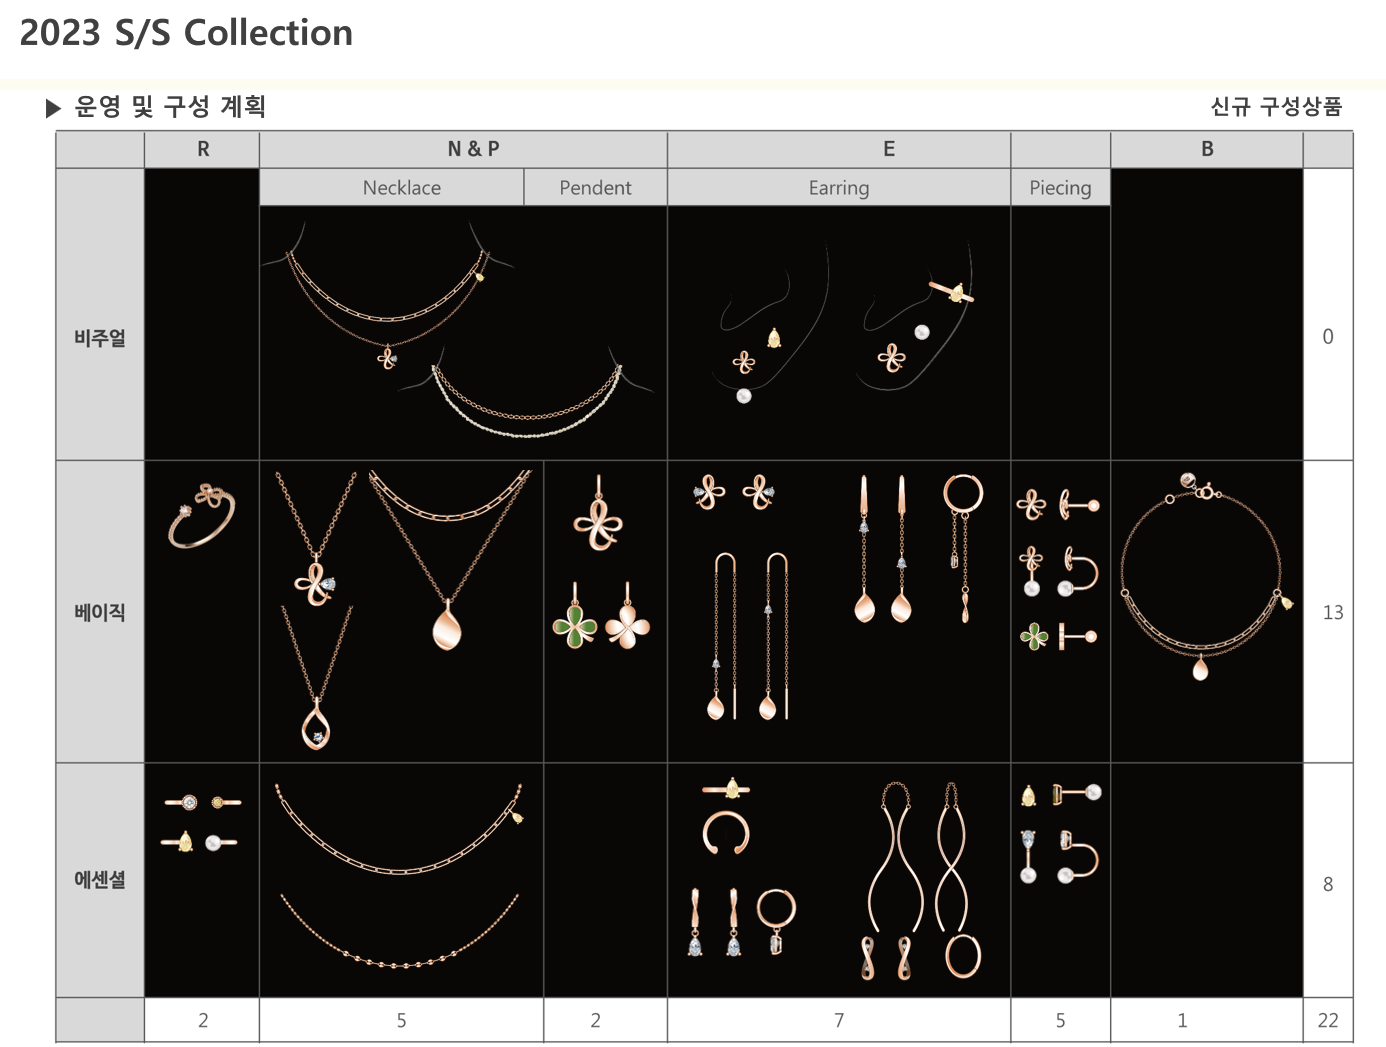Viewport: 1386px width, 1047px height.
Task: Click the "E" column header
Action: tap(889, 149)
